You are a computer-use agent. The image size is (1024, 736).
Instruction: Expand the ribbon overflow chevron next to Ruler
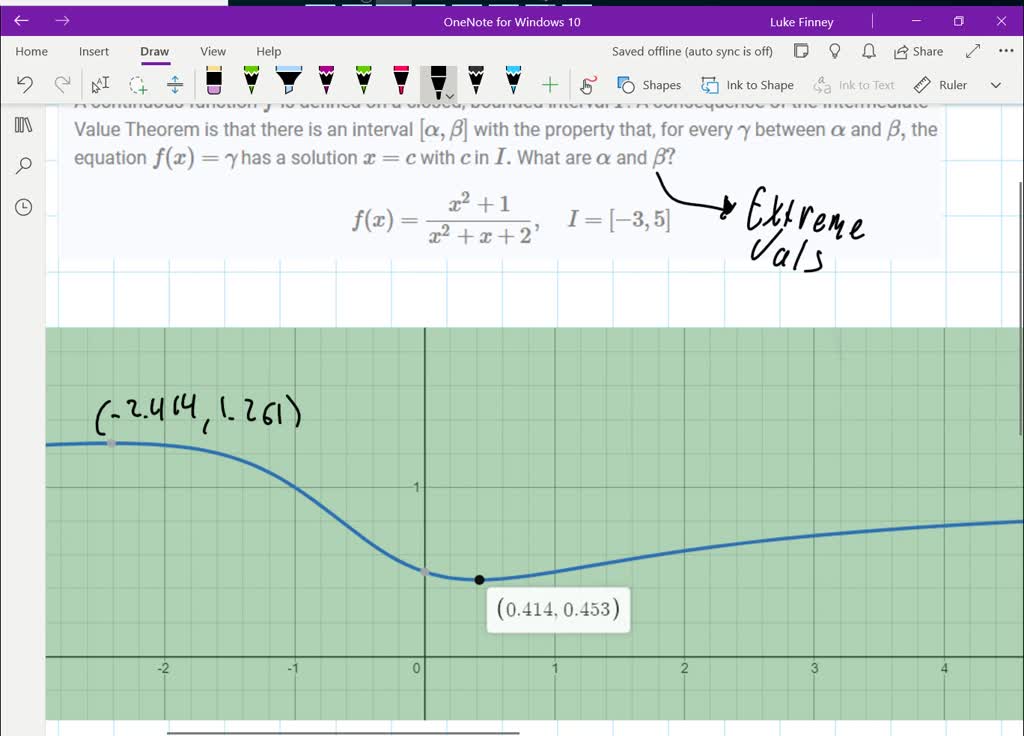(x=995, y=85)
